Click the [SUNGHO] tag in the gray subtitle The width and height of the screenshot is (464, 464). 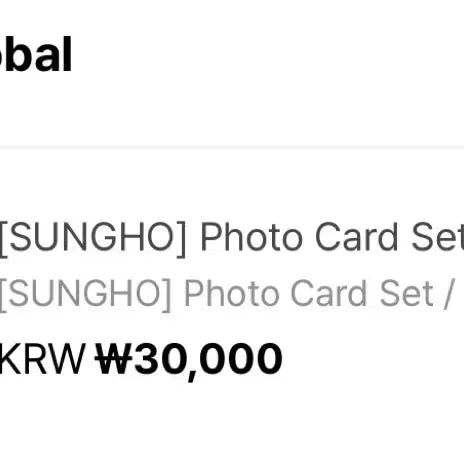pos(86,294)
